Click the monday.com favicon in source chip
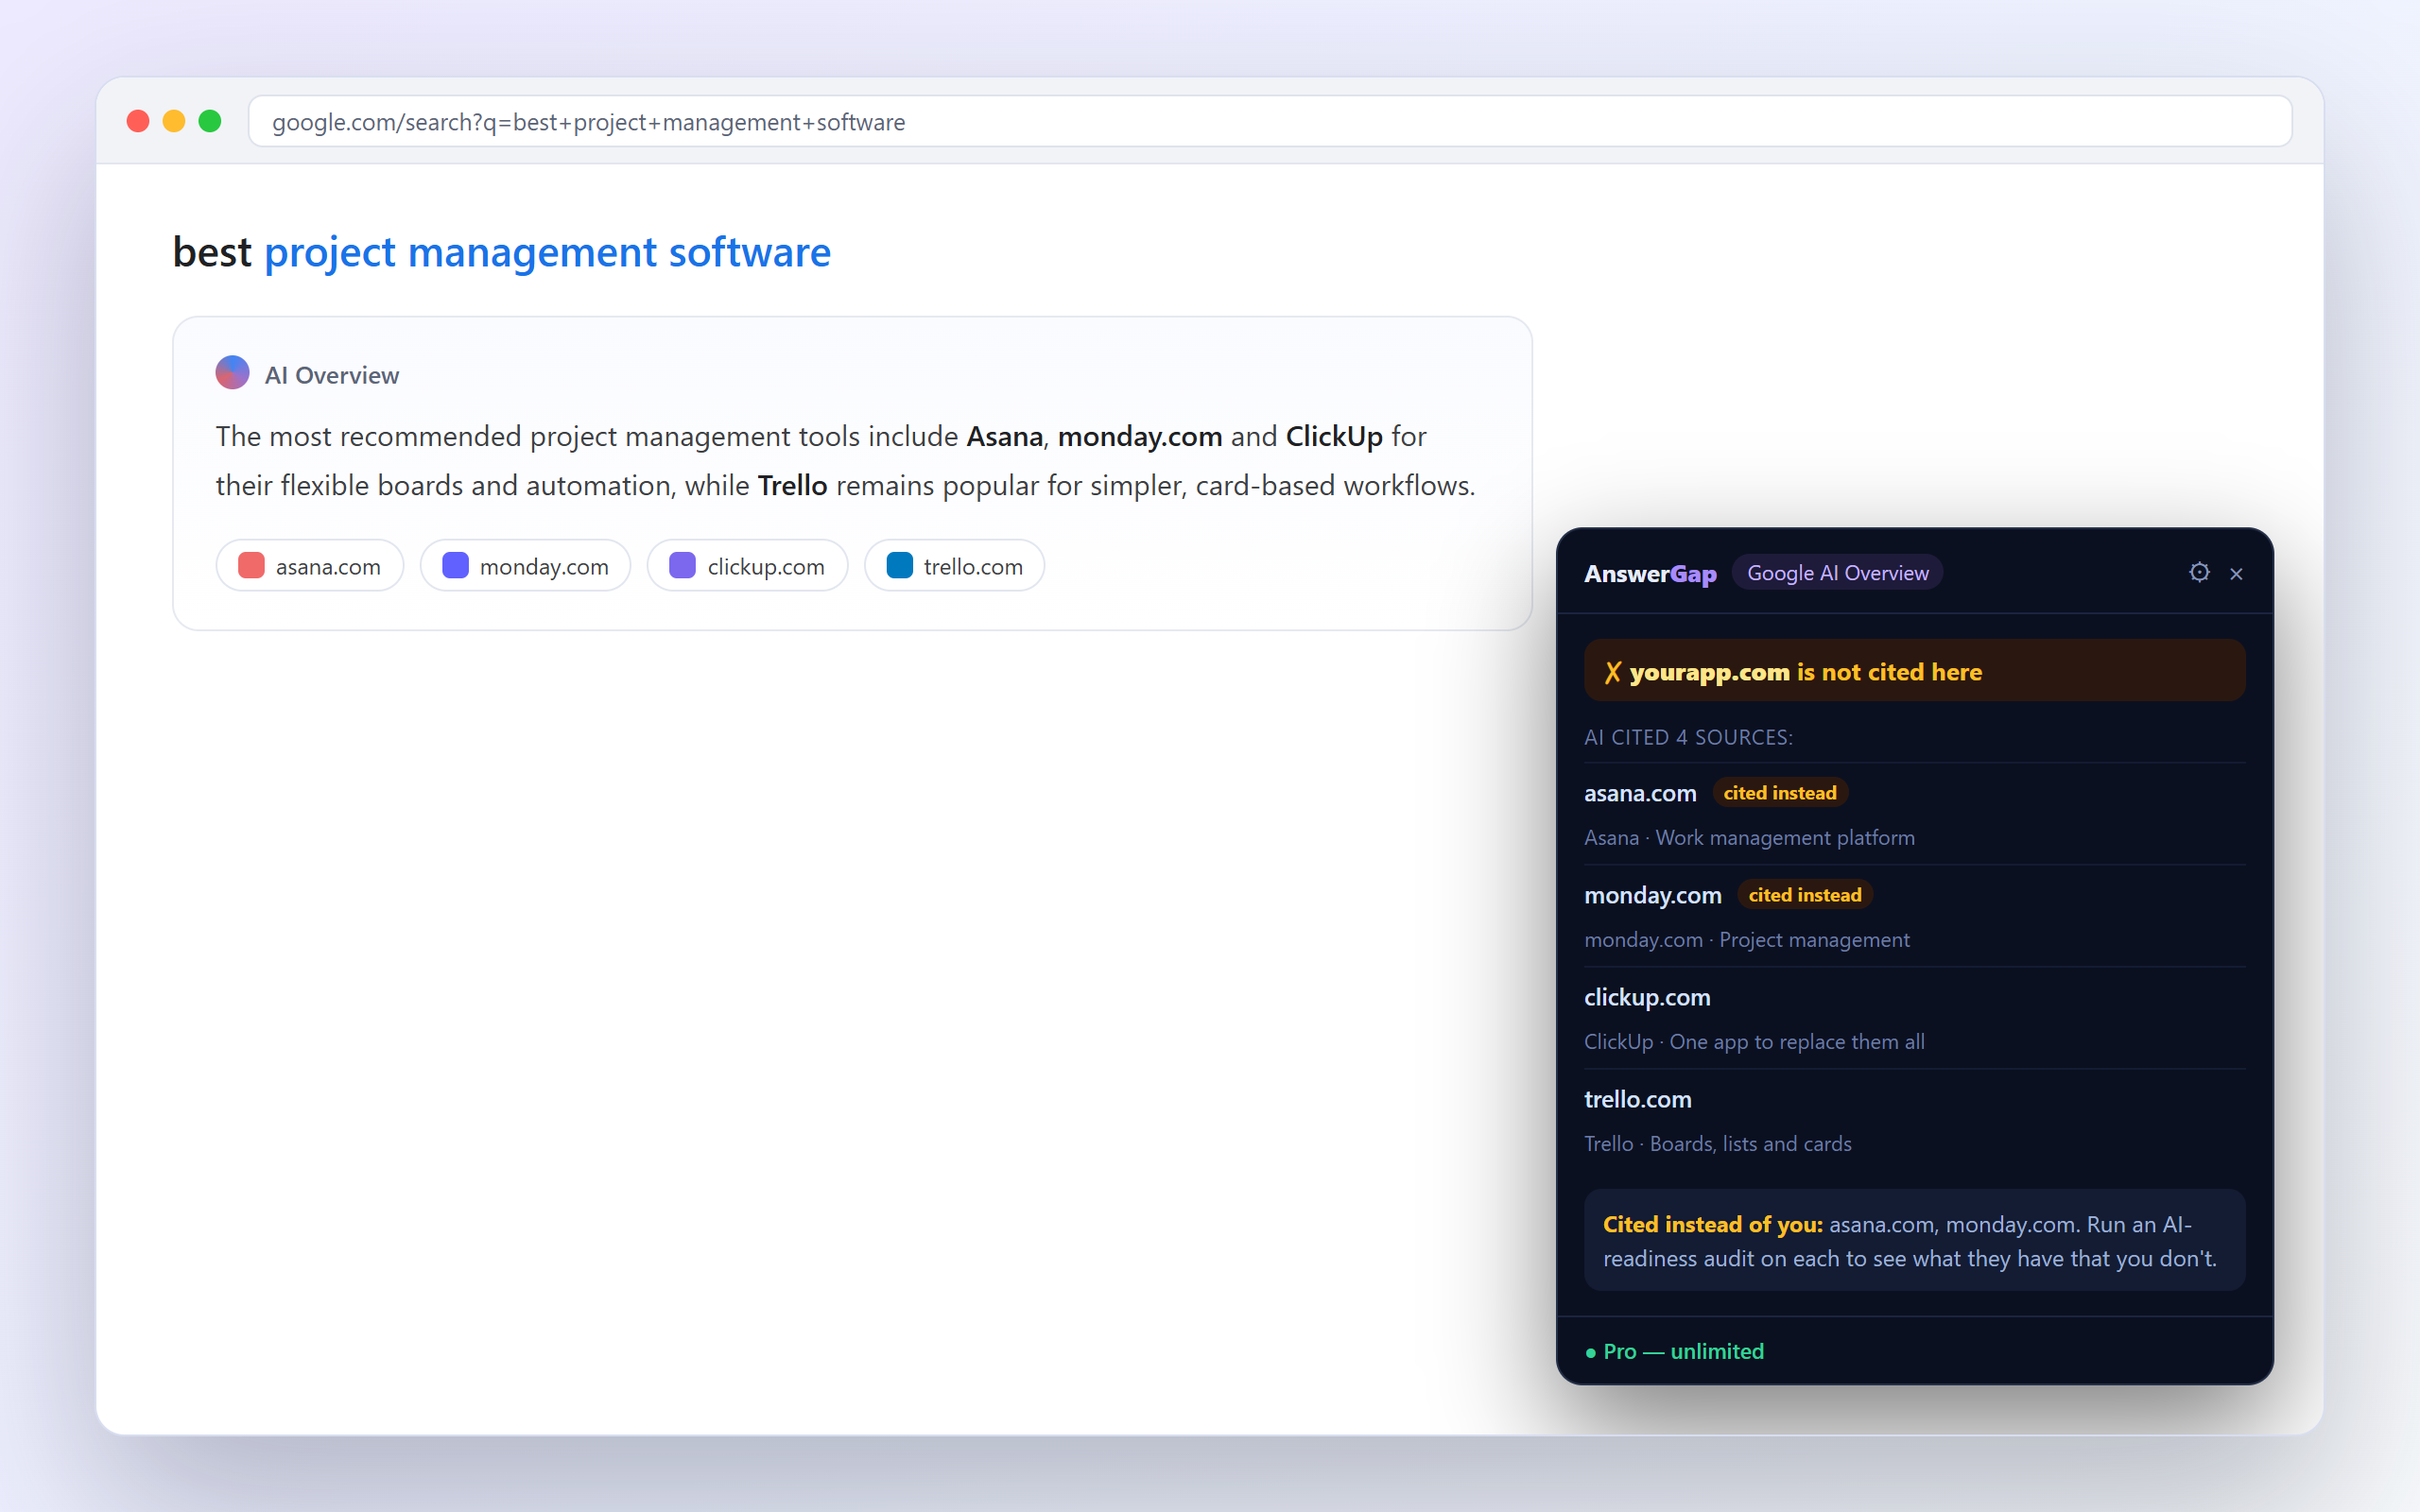Image resolution: width=2420 pixels, height=1512 pixels. pyautogui.click(x=455, y=565)
